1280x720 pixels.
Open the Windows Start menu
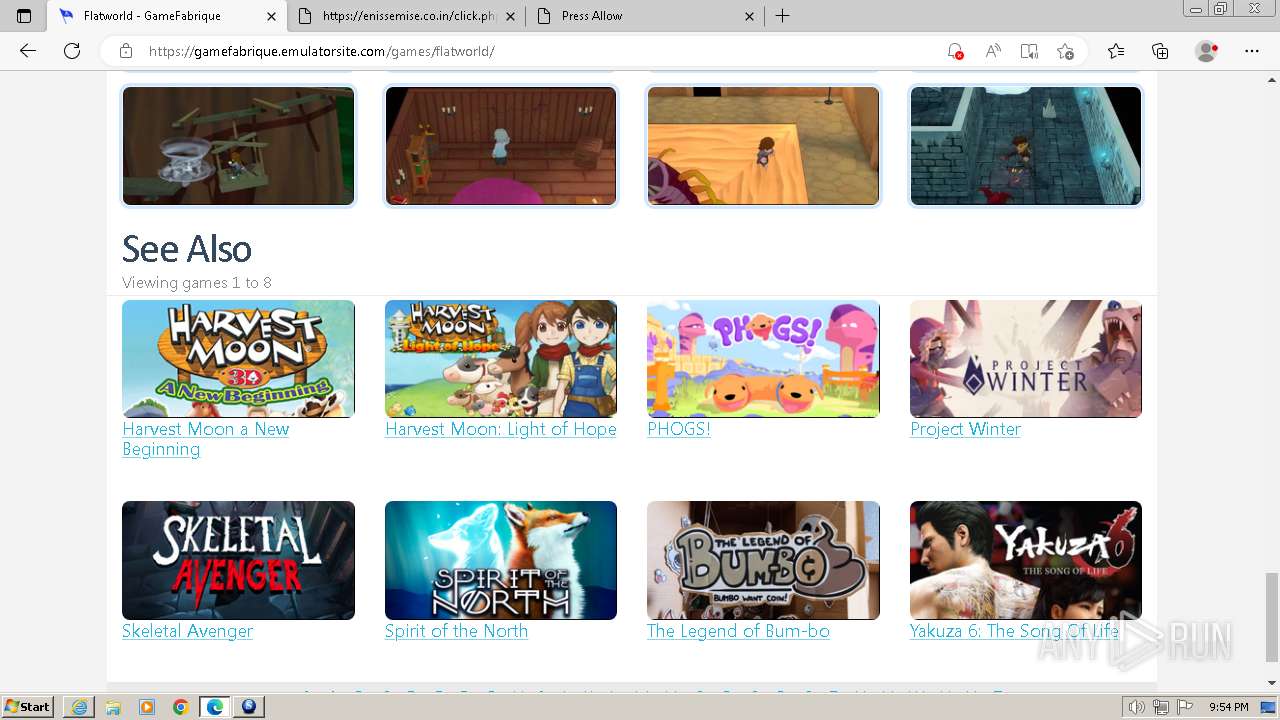28,707
